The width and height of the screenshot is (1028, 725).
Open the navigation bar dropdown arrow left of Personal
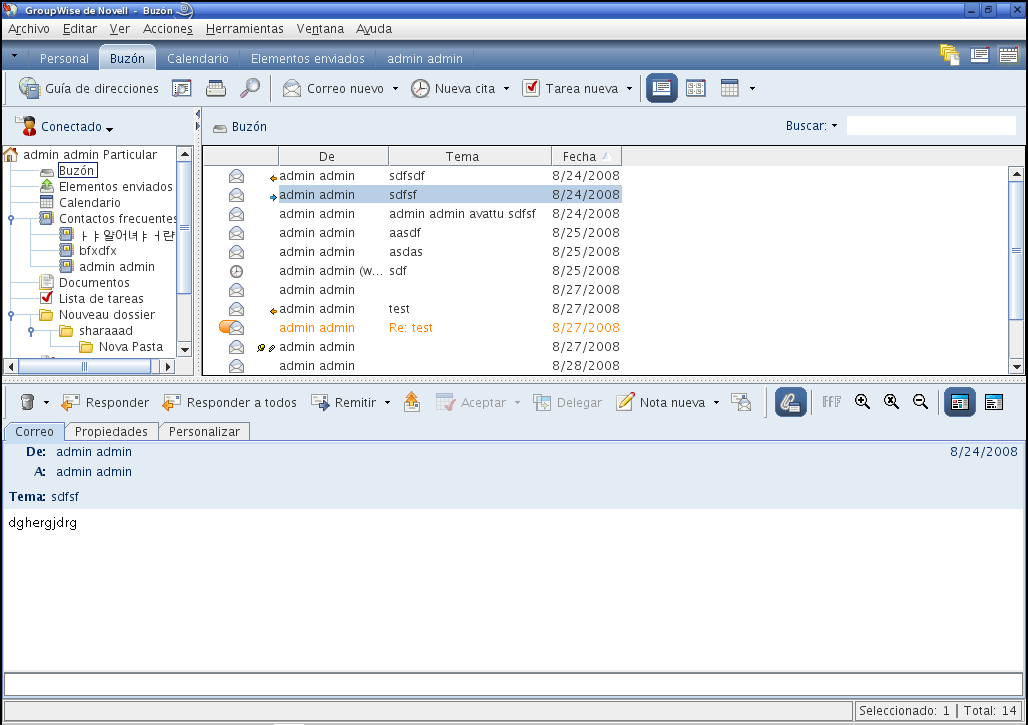click(14, 57)
